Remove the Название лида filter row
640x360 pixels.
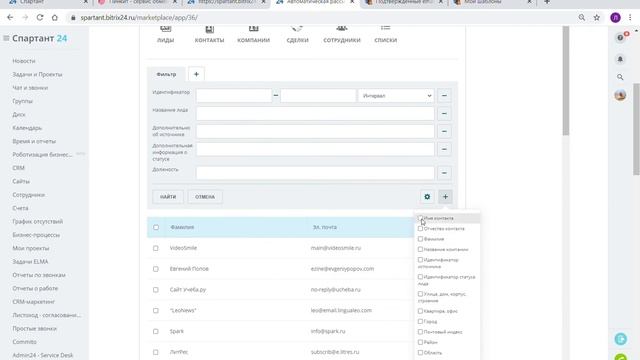444,113
